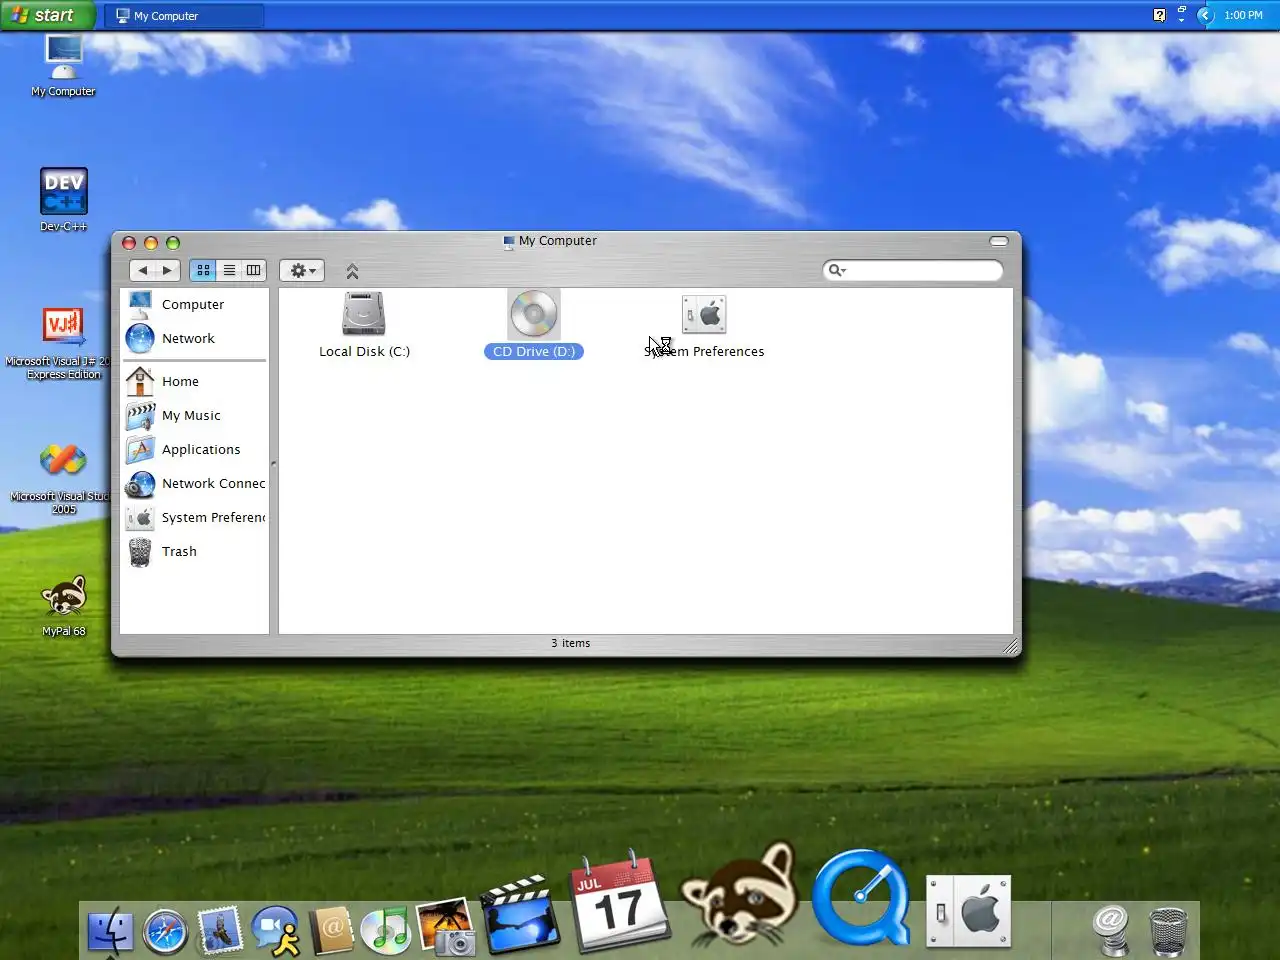Open the Start menu
The height and width of the screenshot is (960, 1280).
coord(47,15)
